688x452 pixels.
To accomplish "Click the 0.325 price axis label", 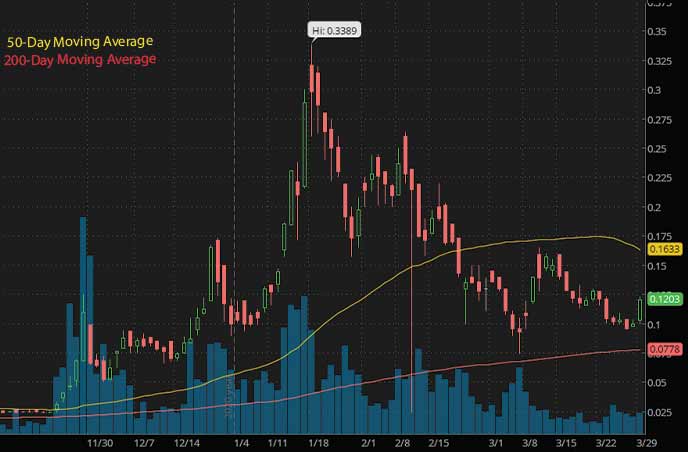I will (x=659, y=61).
